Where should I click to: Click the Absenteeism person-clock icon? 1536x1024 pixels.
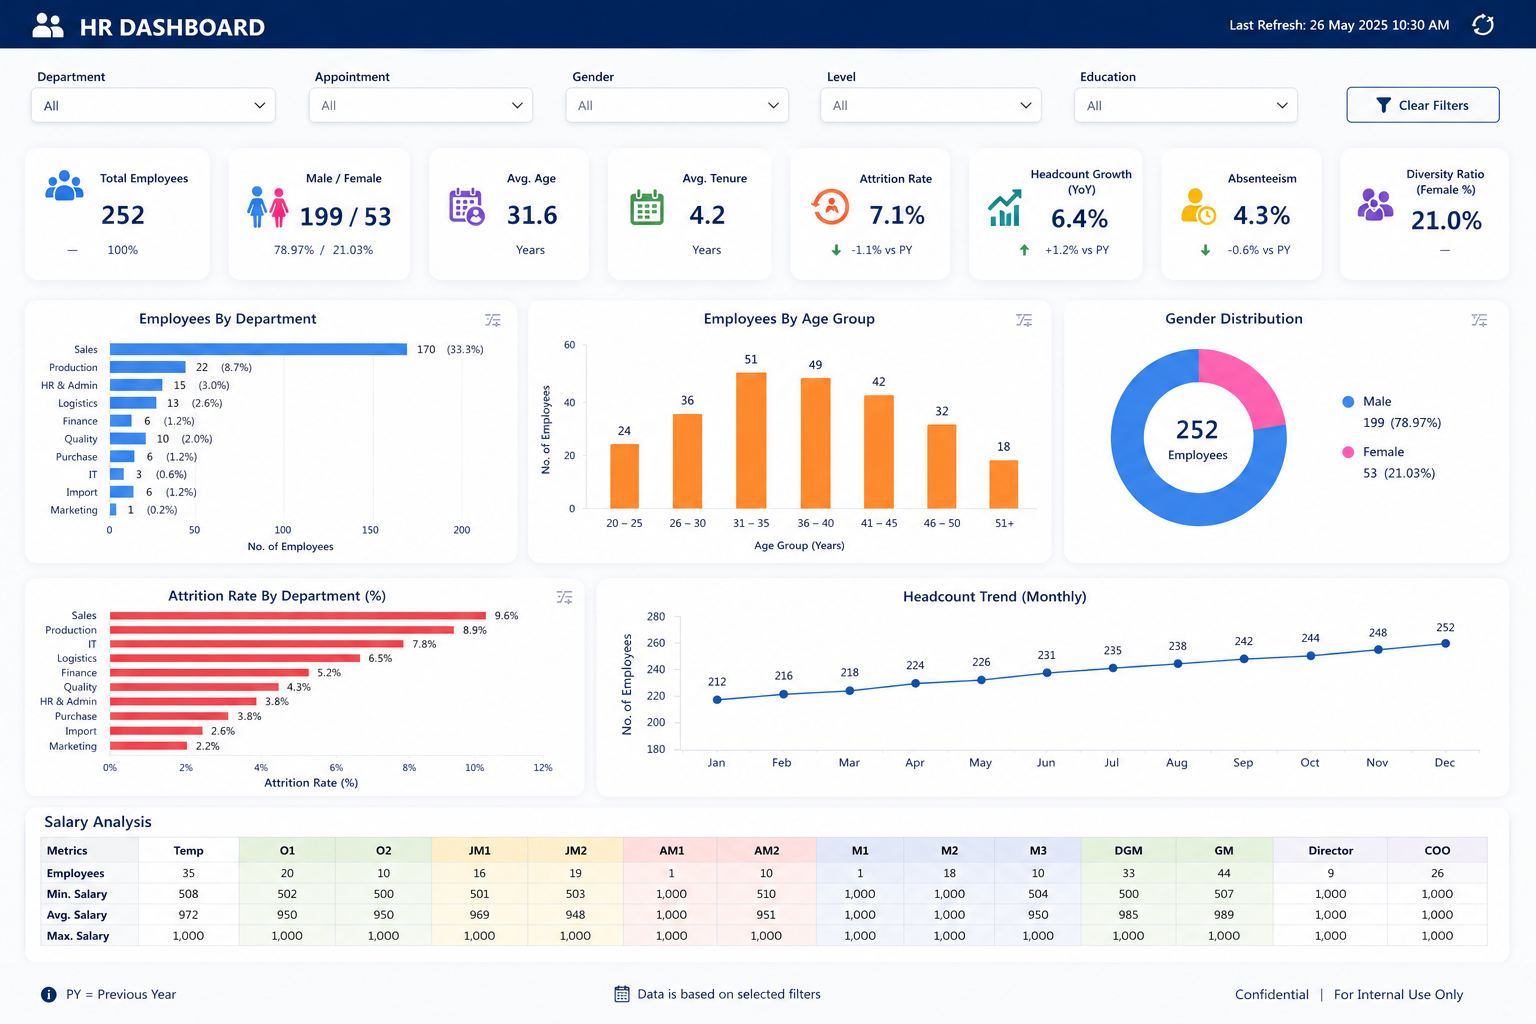(1198, 206)
